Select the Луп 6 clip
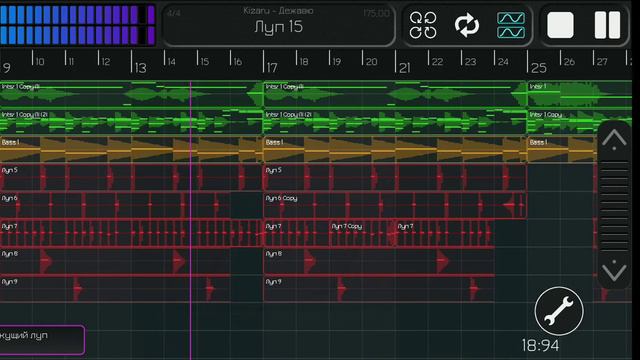This screenshot has width=640, height=360. (115, 206)
